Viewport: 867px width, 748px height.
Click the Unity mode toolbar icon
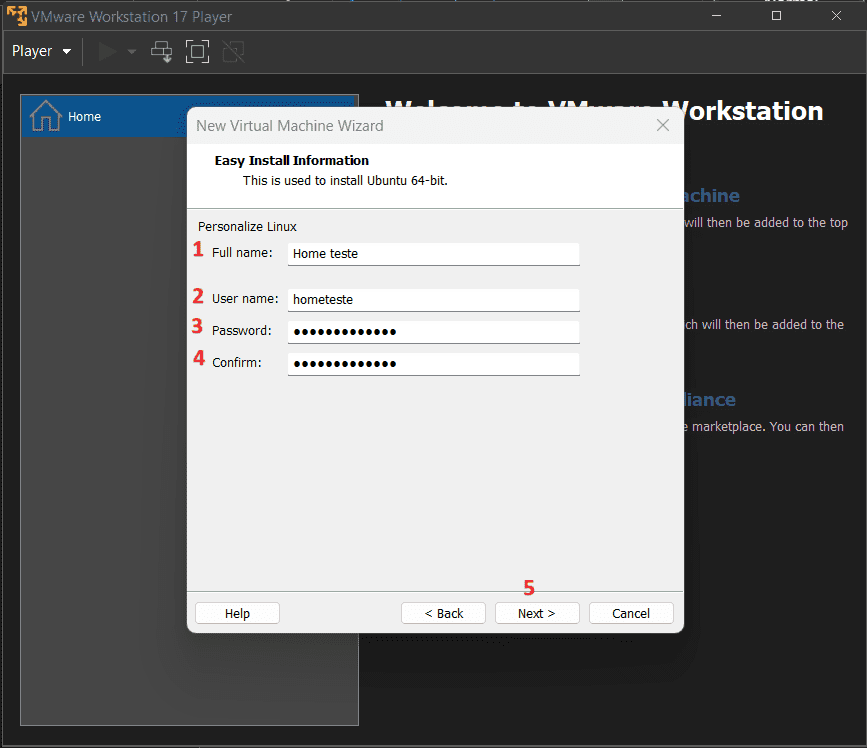(232, 51)
